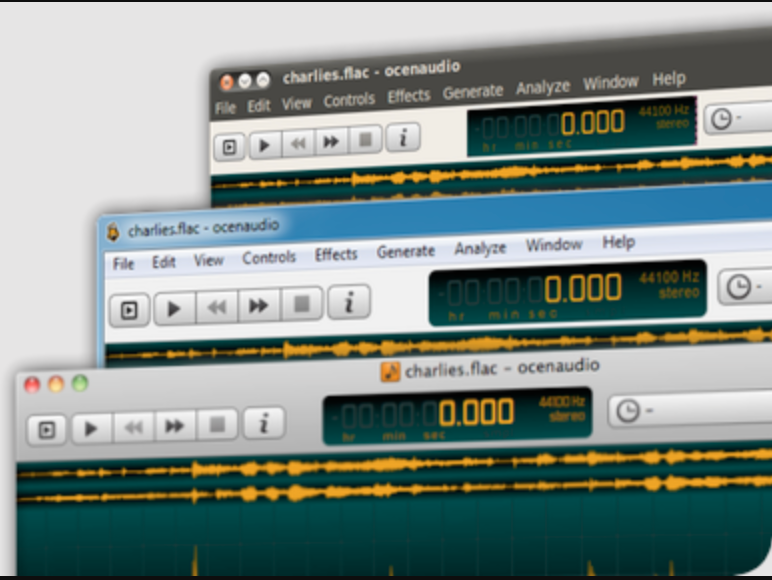The width and height of the screenshot is (772, 580).
Task: Toggle sidebar panel icon in Ubuntu window
Action: tap(229, 147)
